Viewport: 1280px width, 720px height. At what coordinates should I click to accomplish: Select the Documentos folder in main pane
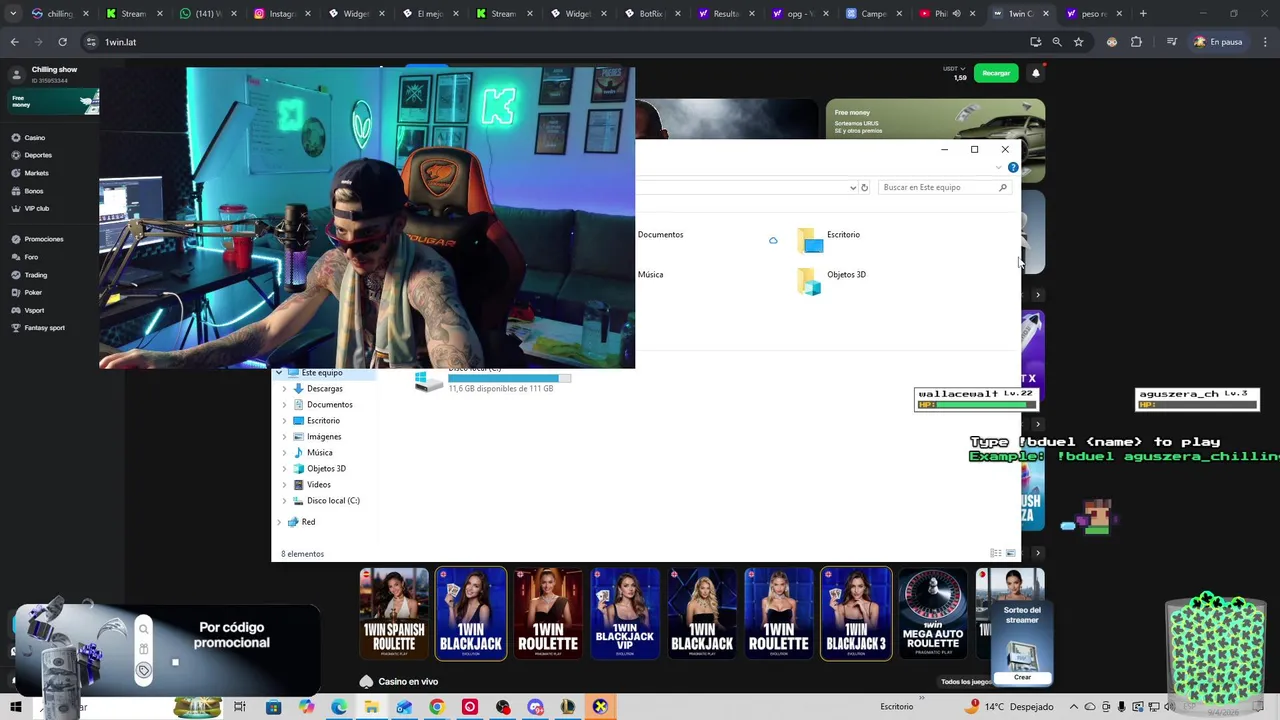coord(660,234)
